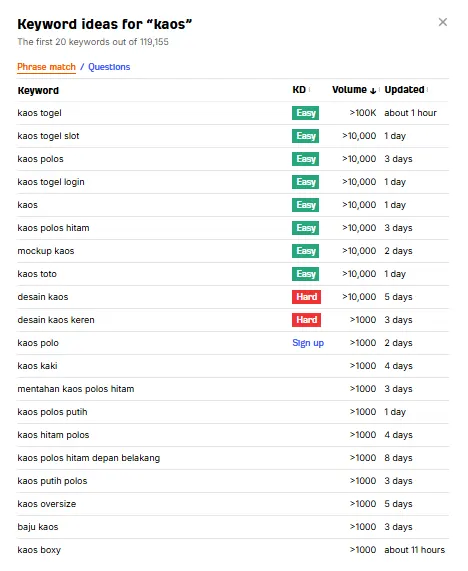Select keyword 'kaos togel login'
Image resolution: width=468 pixels, height=571 pixels.
(51, 182)
